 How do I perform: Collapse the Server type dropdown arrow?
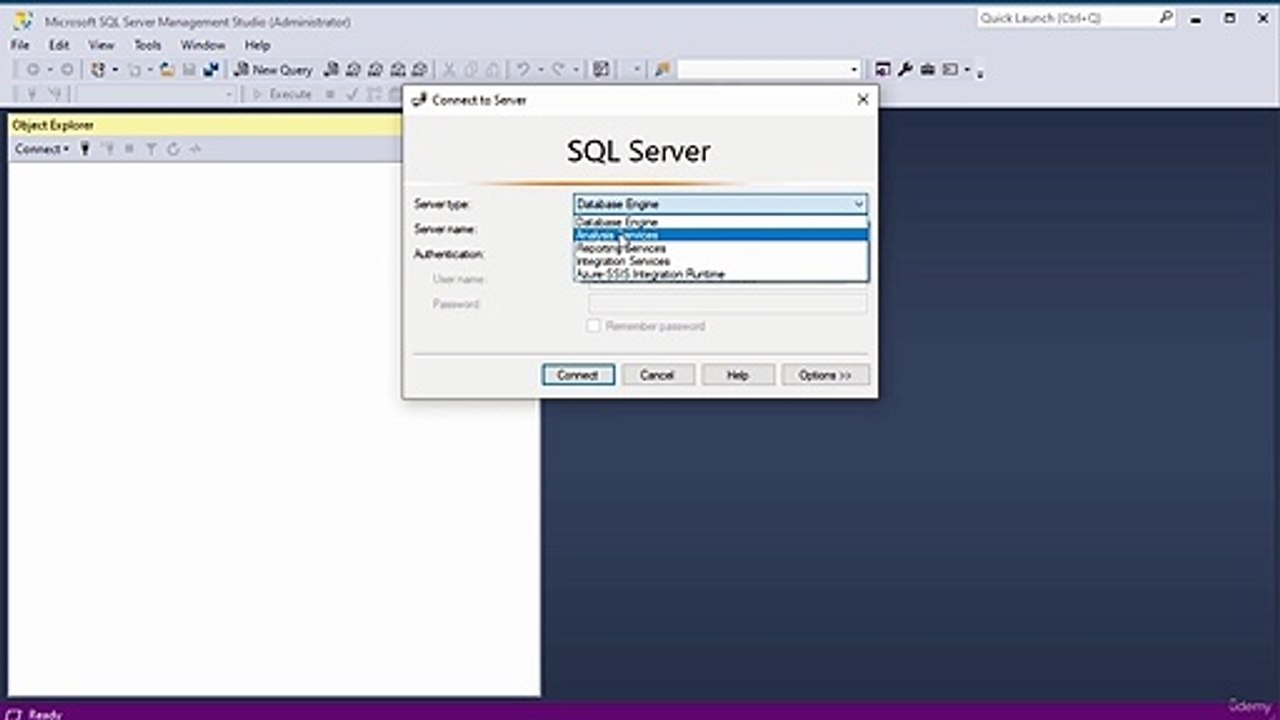point(858,204)
